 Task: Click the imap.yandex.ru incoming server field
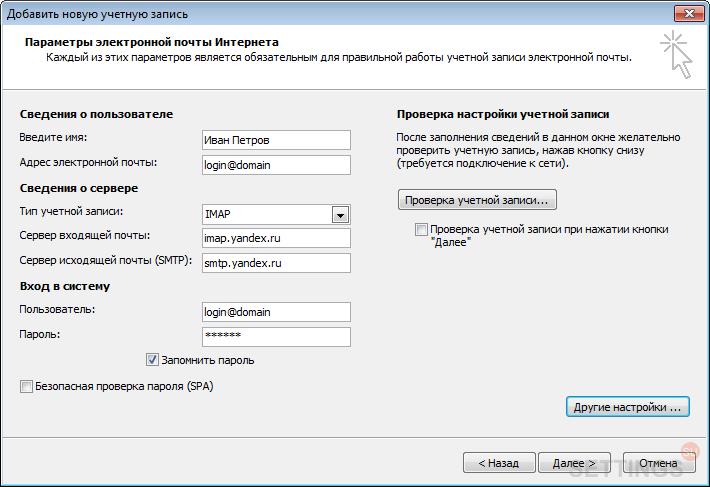click(x=276, y=238)
